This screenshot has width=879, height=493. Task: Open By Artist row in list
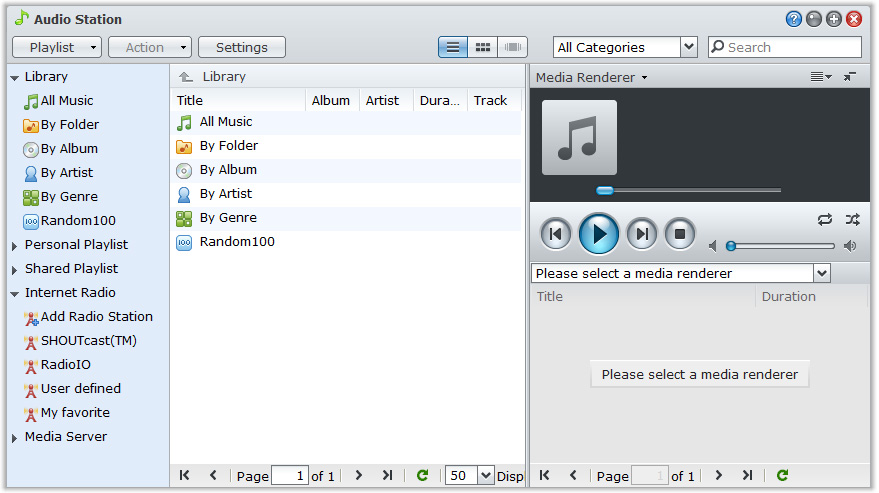346,194
